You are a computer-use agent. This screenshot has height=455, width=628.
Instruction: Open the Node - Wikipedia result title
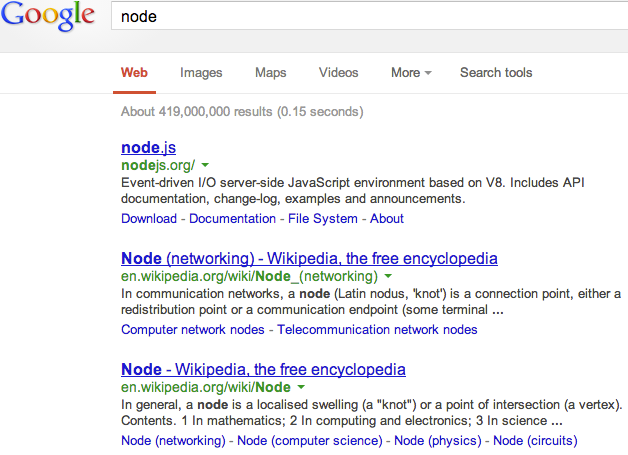pos(263,369)
